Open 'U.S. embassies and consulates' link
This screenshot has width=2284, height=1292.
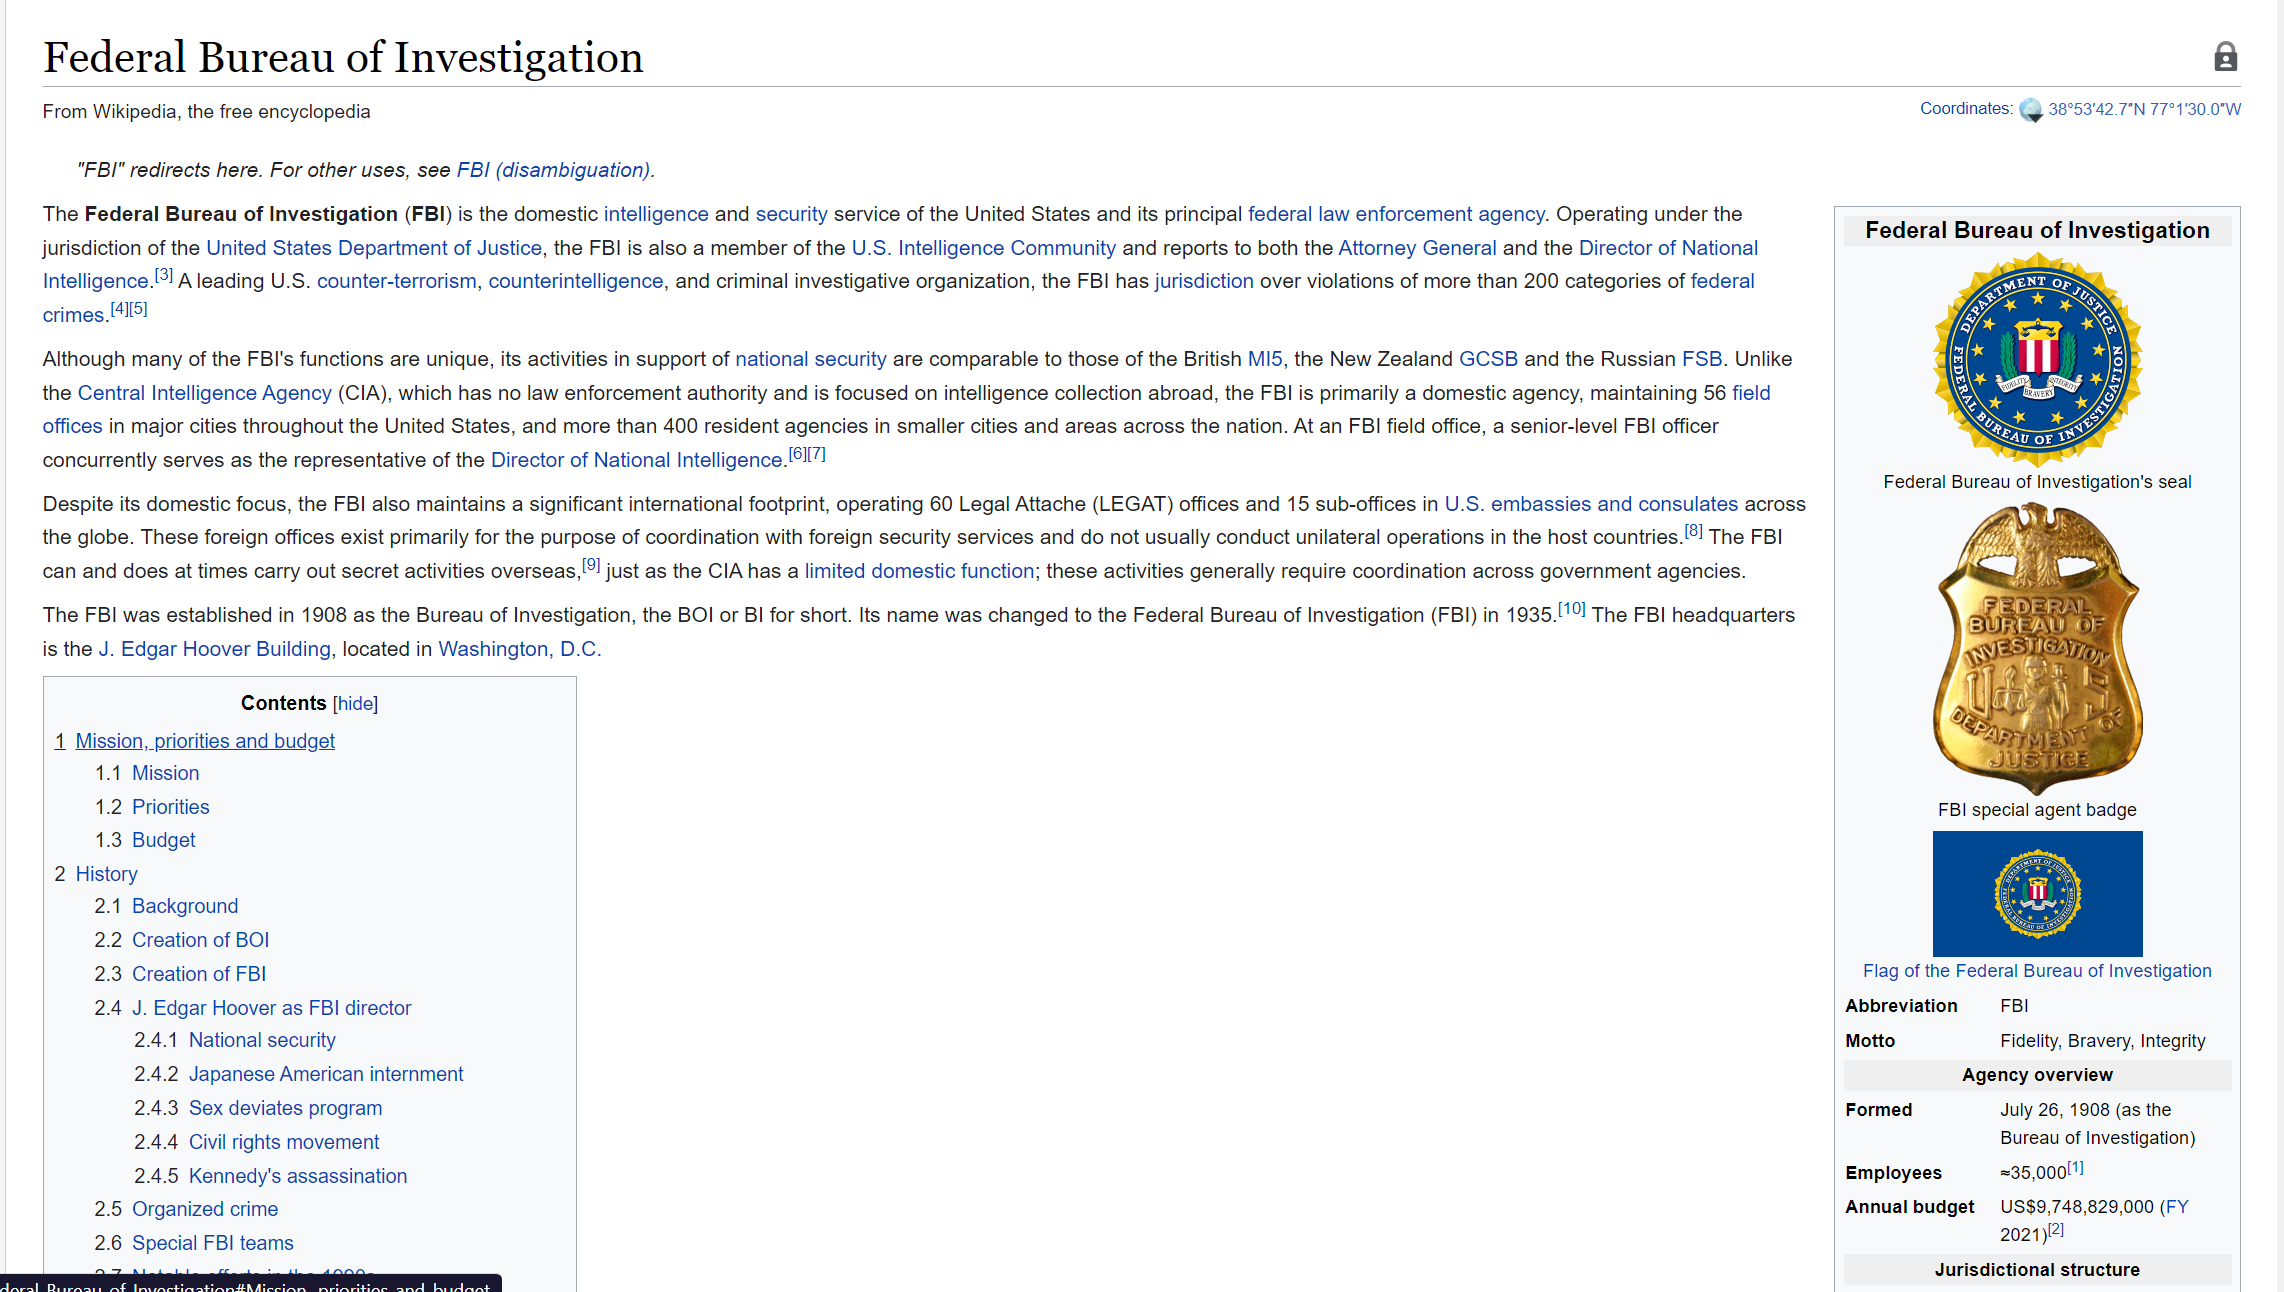1591,504
